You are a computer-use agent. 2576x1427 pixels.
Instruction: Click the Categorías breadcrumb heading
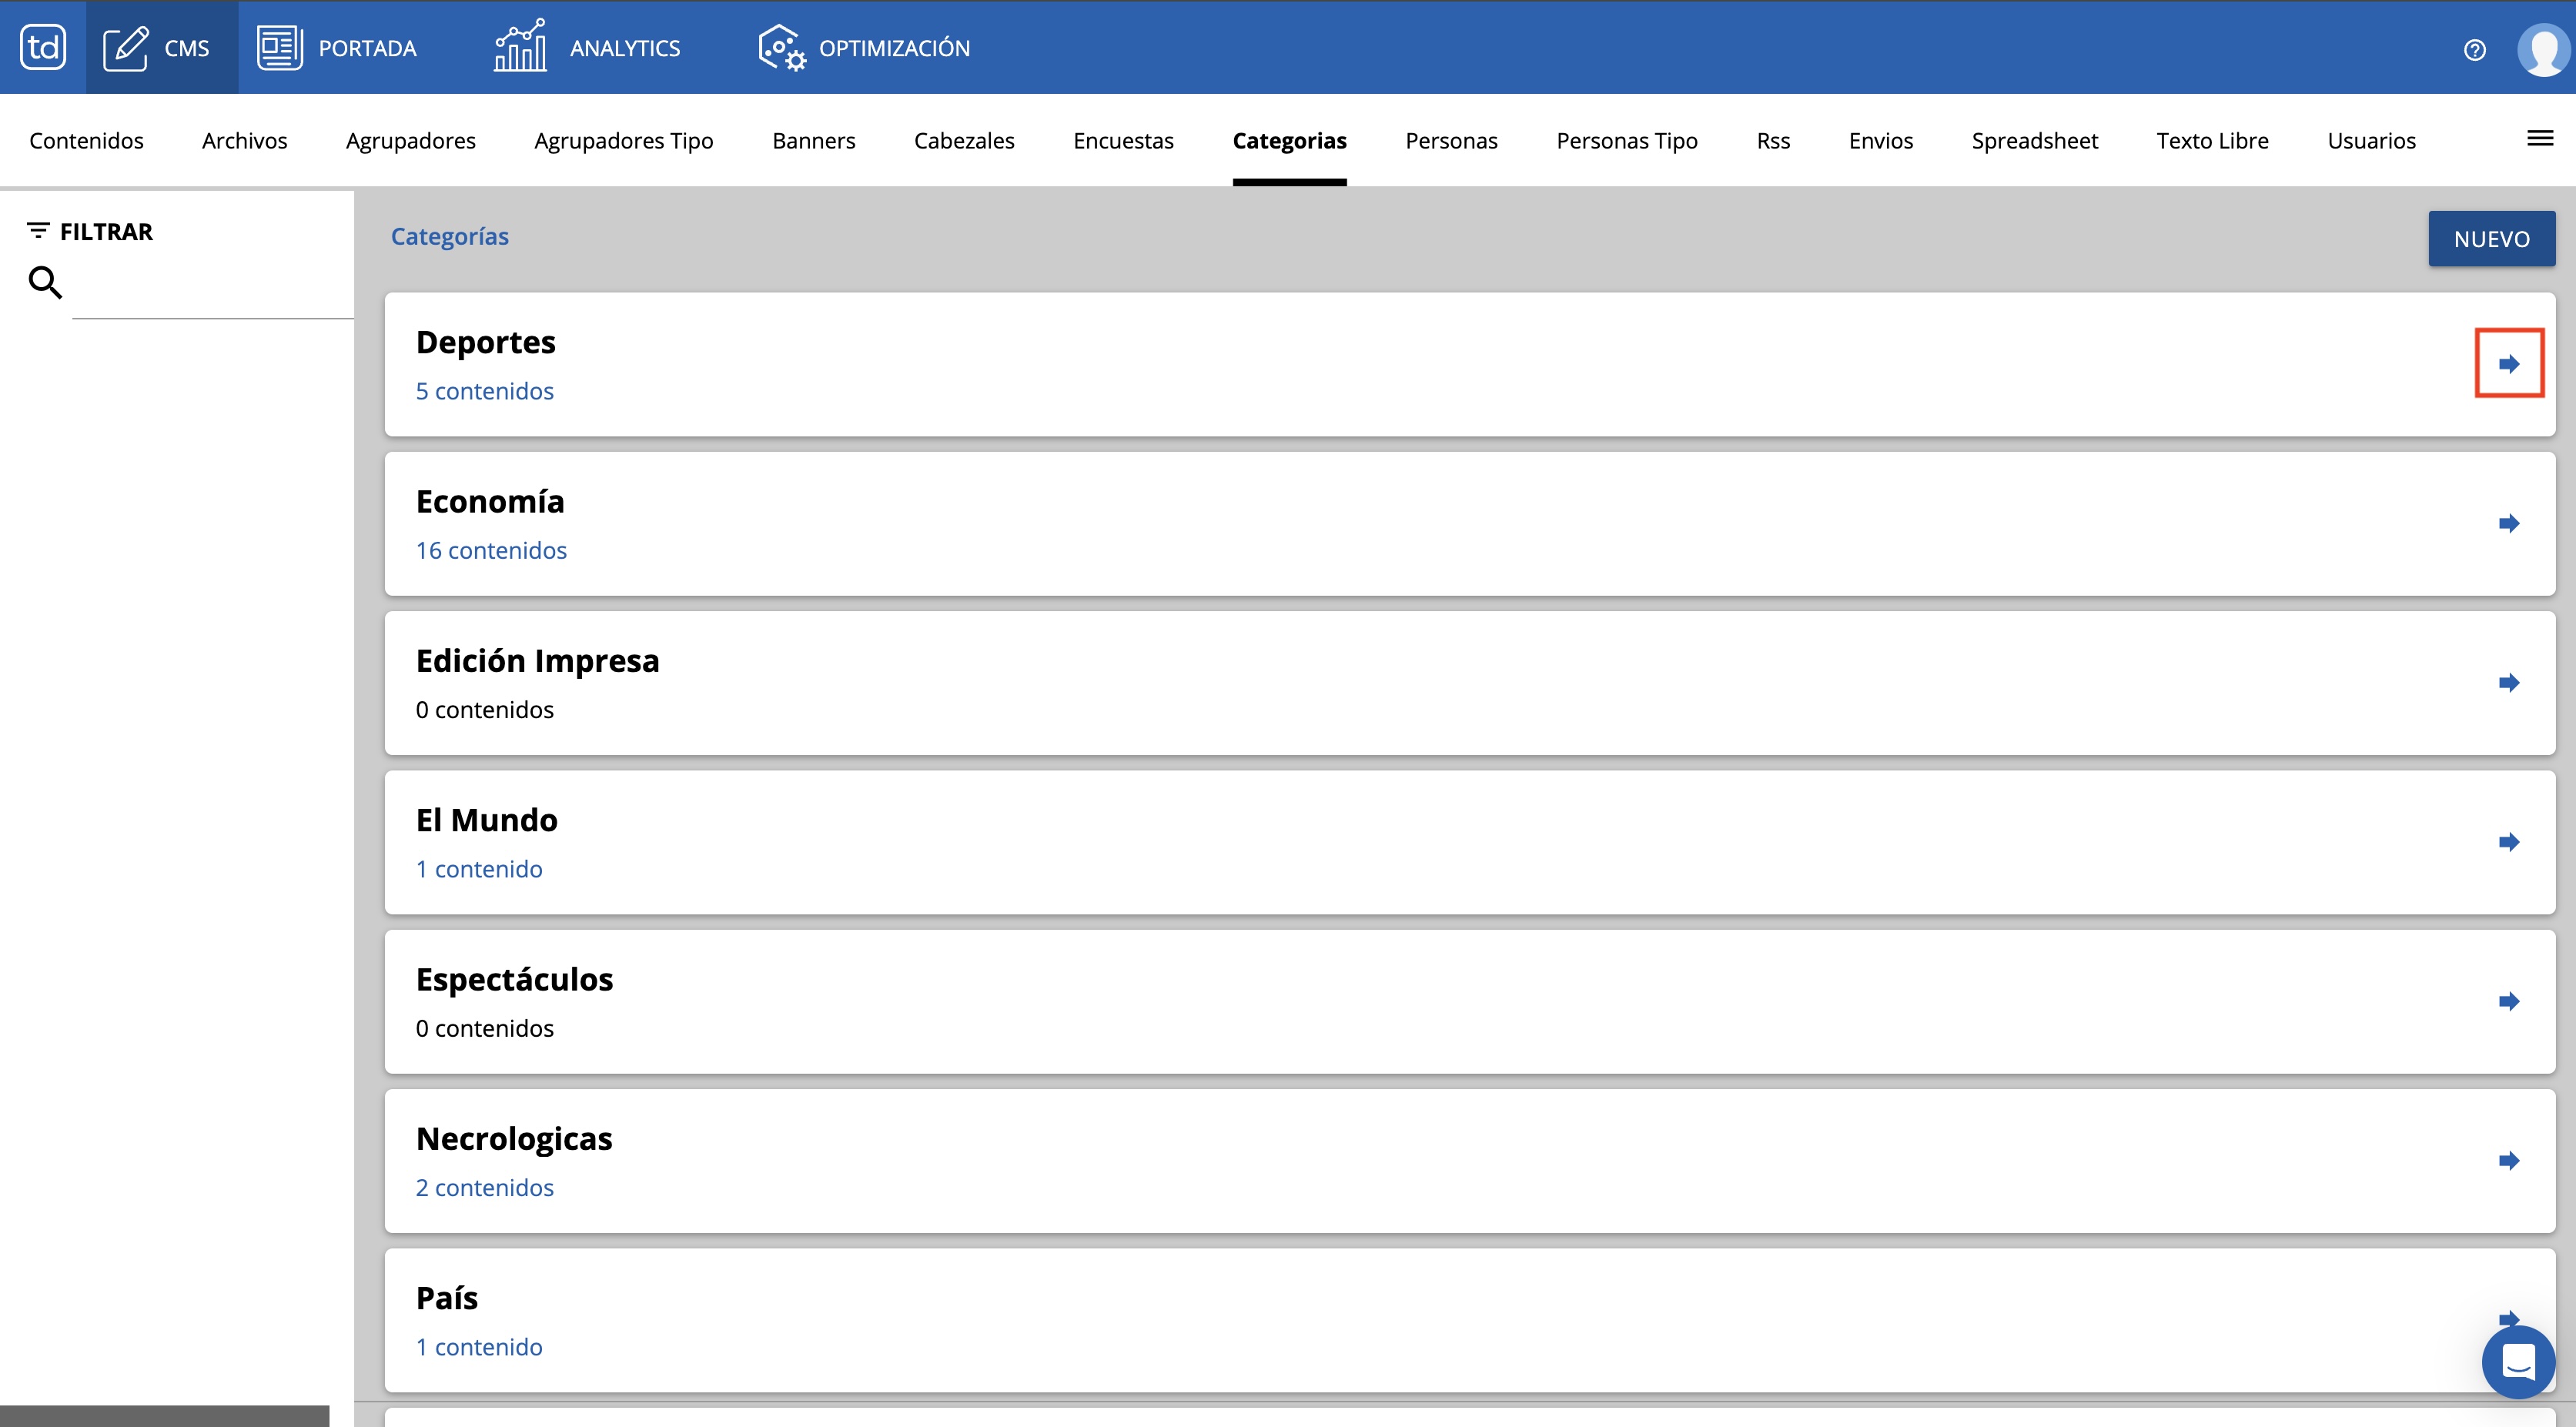[x=450, y=236]
